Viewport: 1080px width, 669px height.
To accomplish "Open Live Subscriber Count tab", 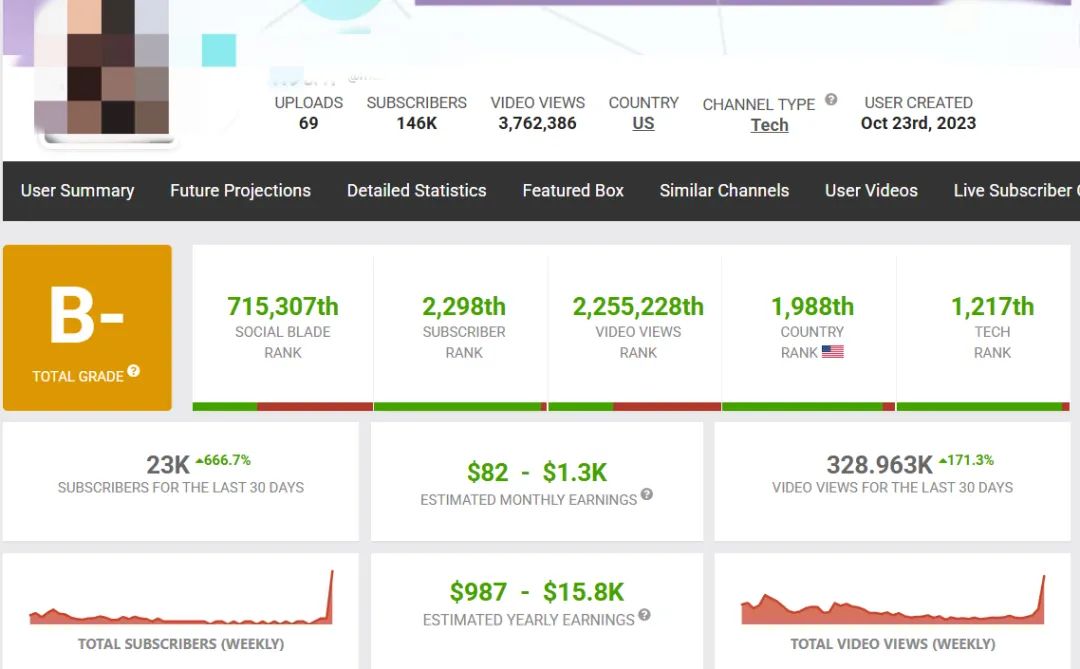I will pos(1015,191).
